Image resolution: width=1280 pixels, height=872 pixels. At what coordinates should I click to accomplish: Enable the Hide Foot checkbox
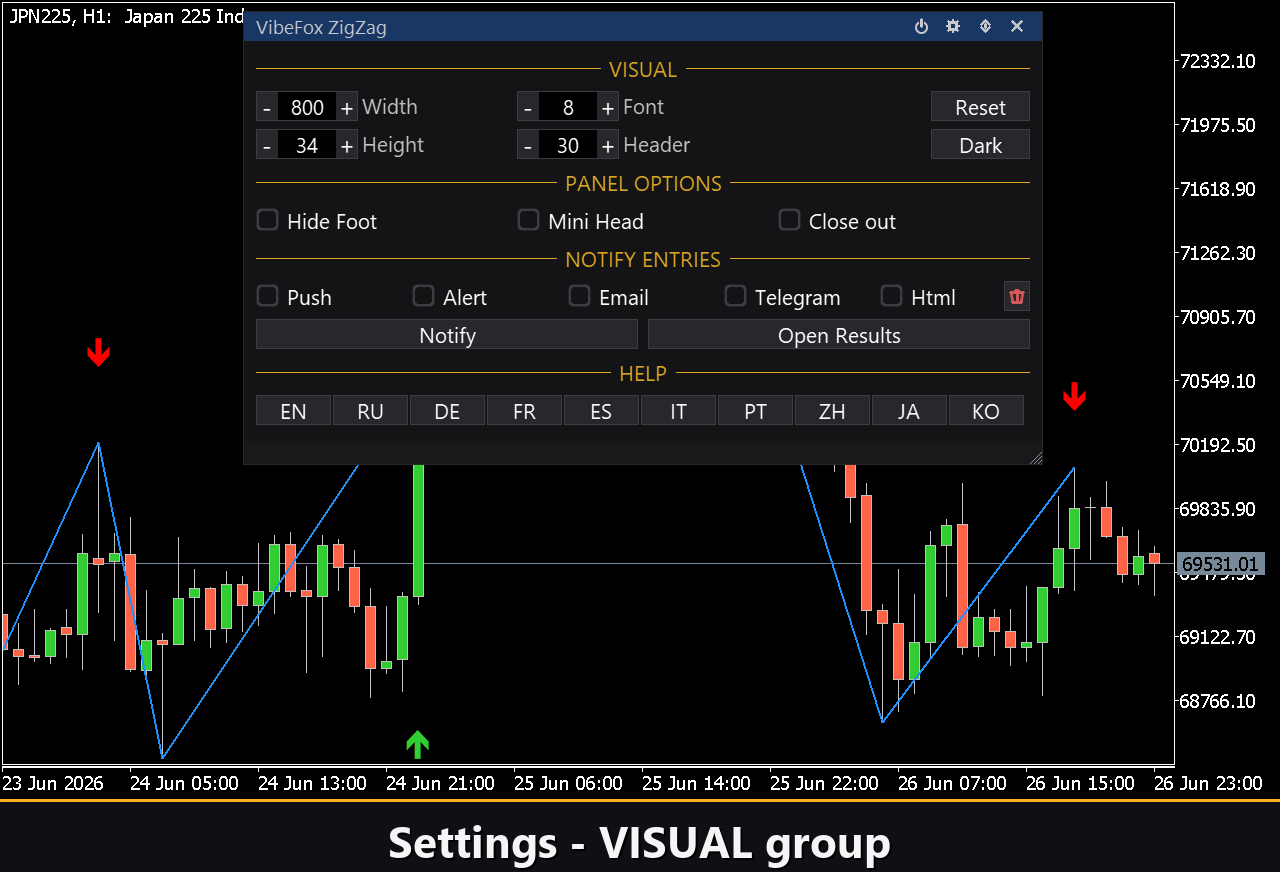point(267,220)
